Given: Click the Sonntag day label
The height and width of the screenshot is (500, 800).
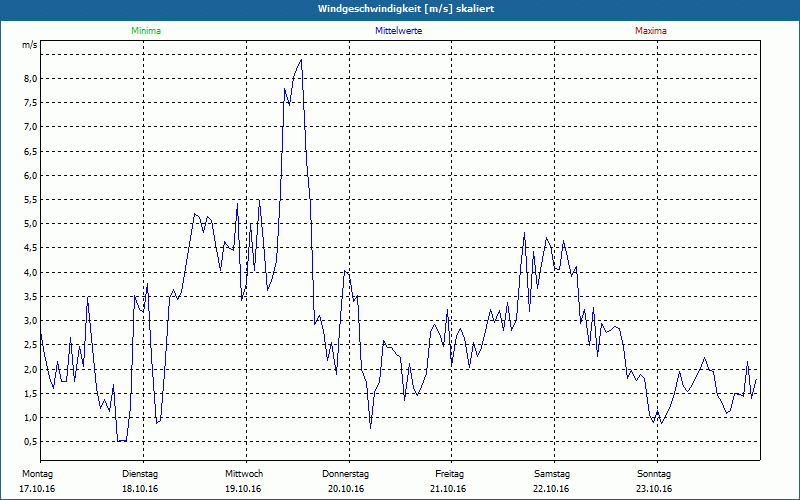Looking at the screenshot, I should (x=654, y=474).
